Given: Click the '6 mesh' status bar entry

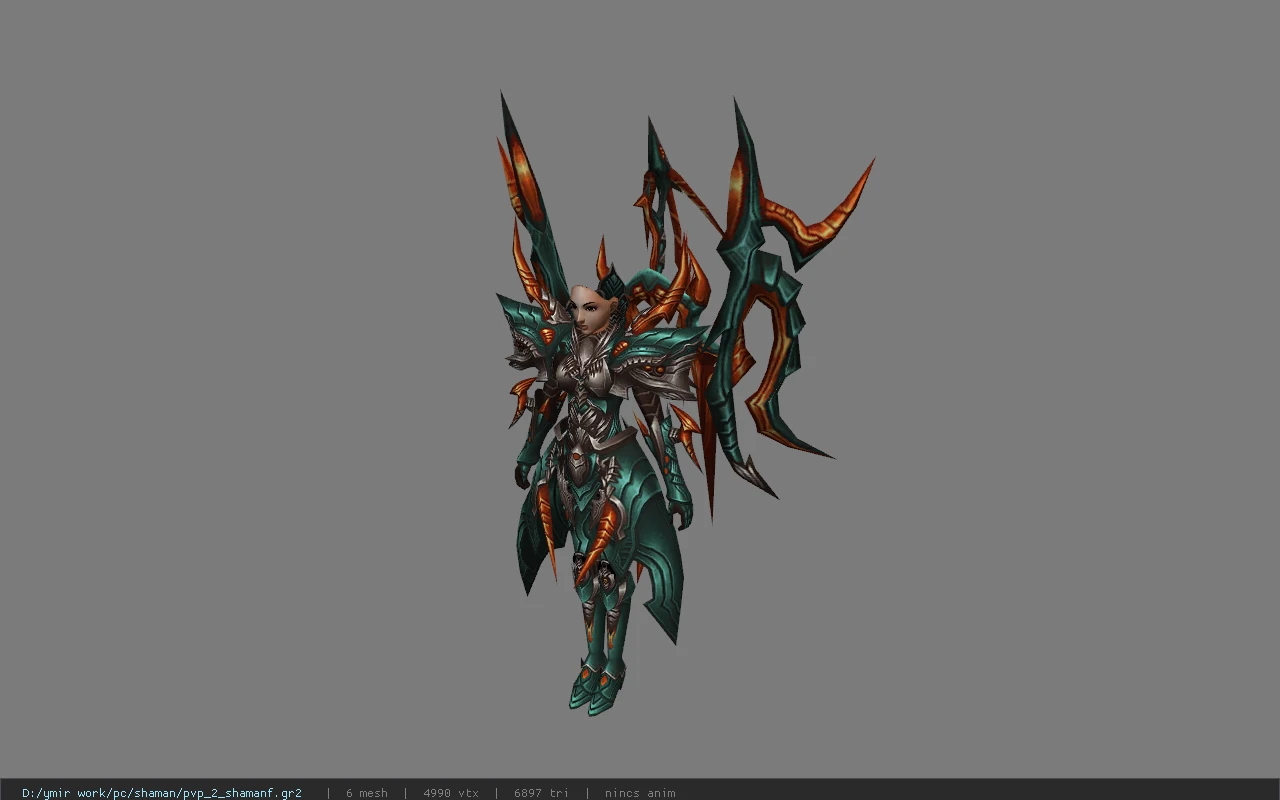Looking at the screenshot, I should click(366, 793).
